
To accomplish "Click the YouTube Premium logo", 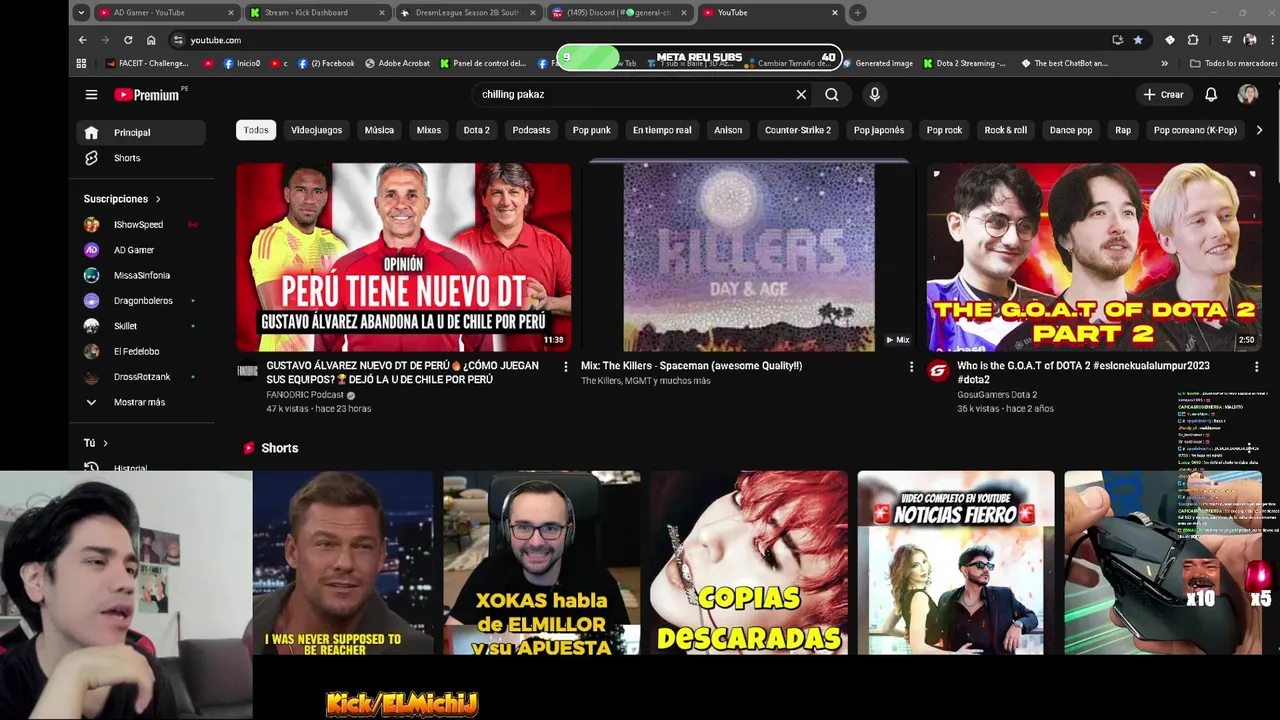I will coord(147,94).
